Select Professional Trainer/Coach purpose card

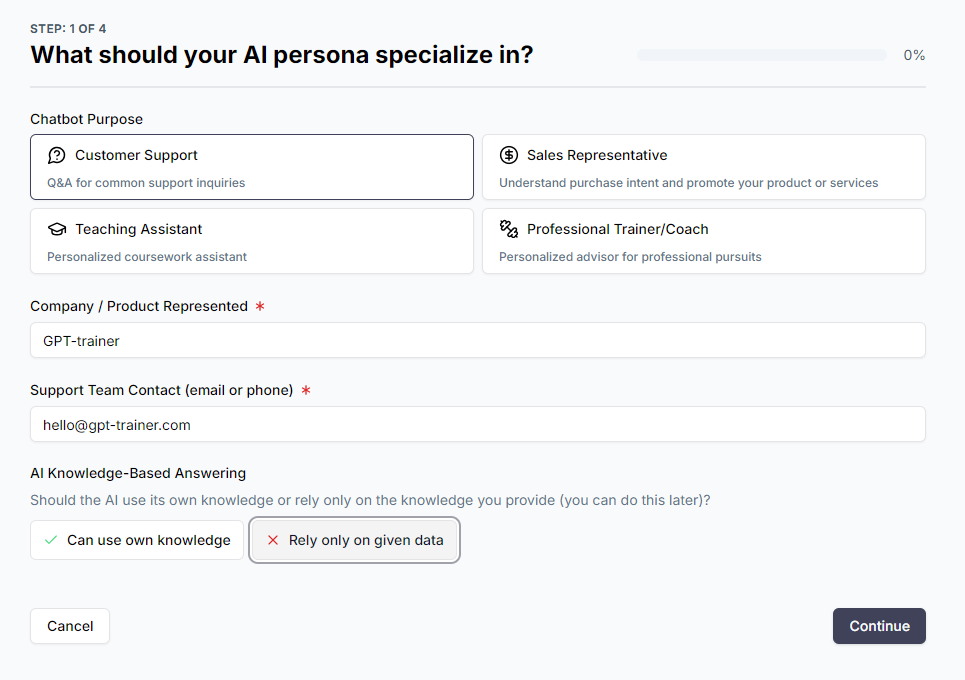[x=703, y=241]
